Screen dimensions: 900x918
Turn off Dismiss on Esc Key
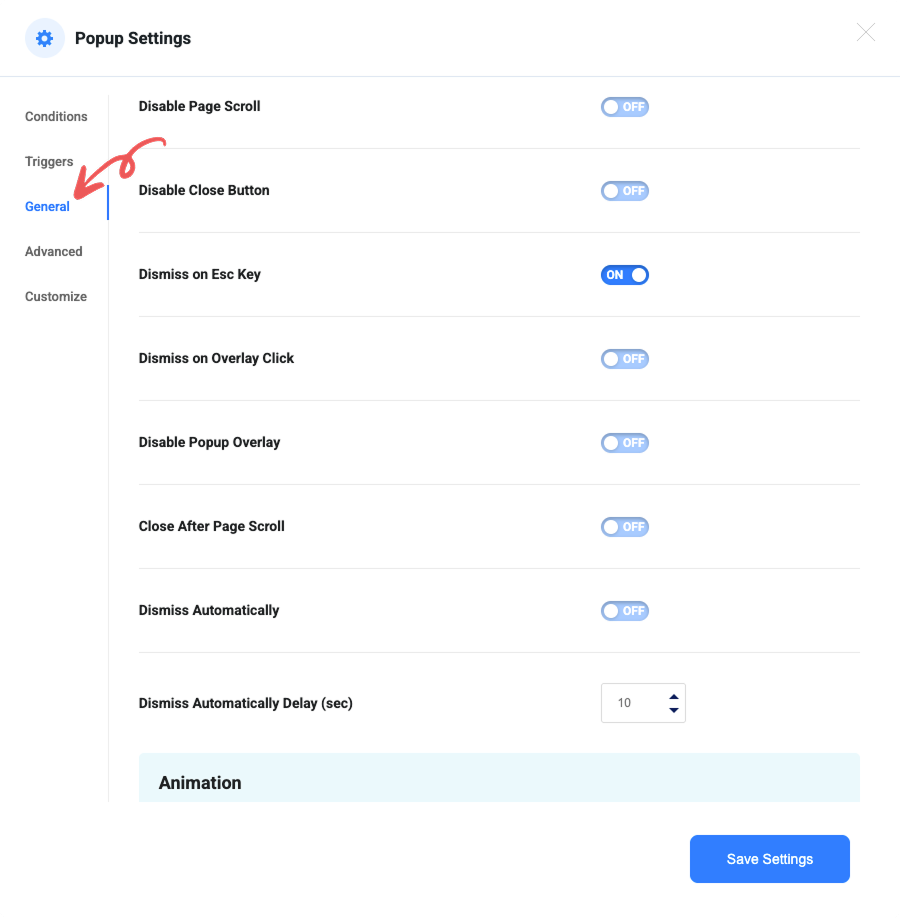[x=624, y=275]
